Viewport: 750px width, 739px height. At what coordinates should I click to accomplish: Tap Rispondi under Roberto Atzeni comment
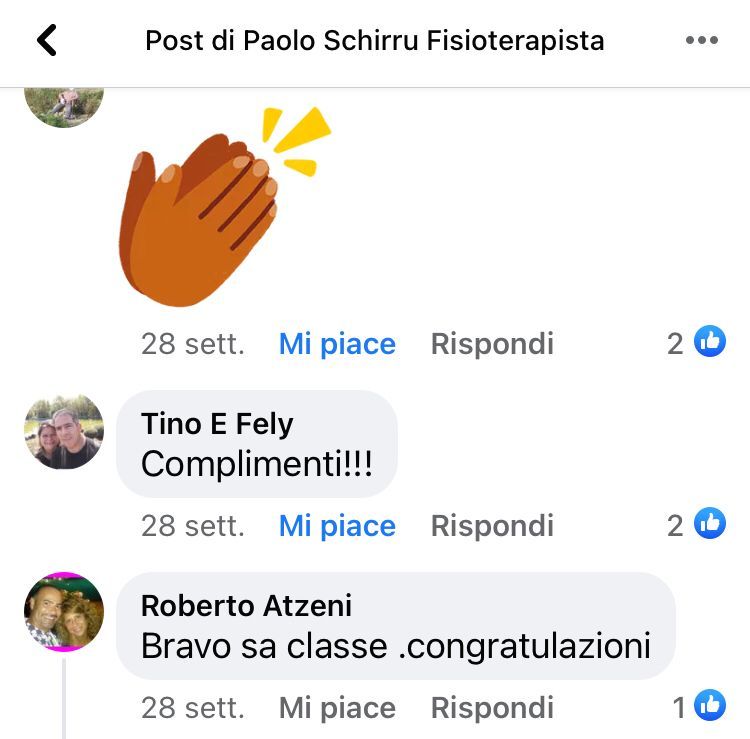[492, 707]
